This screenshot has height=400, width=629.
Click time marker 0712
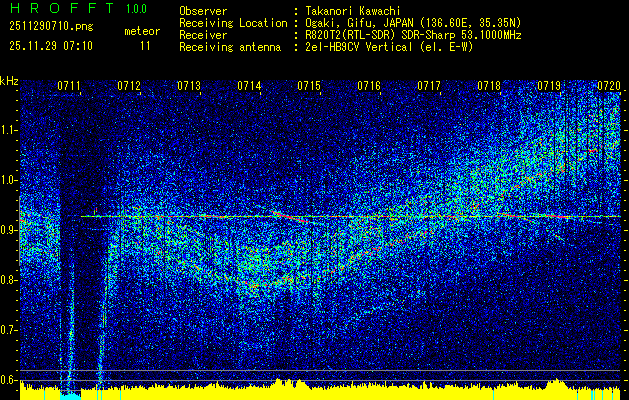click(129, 86)
